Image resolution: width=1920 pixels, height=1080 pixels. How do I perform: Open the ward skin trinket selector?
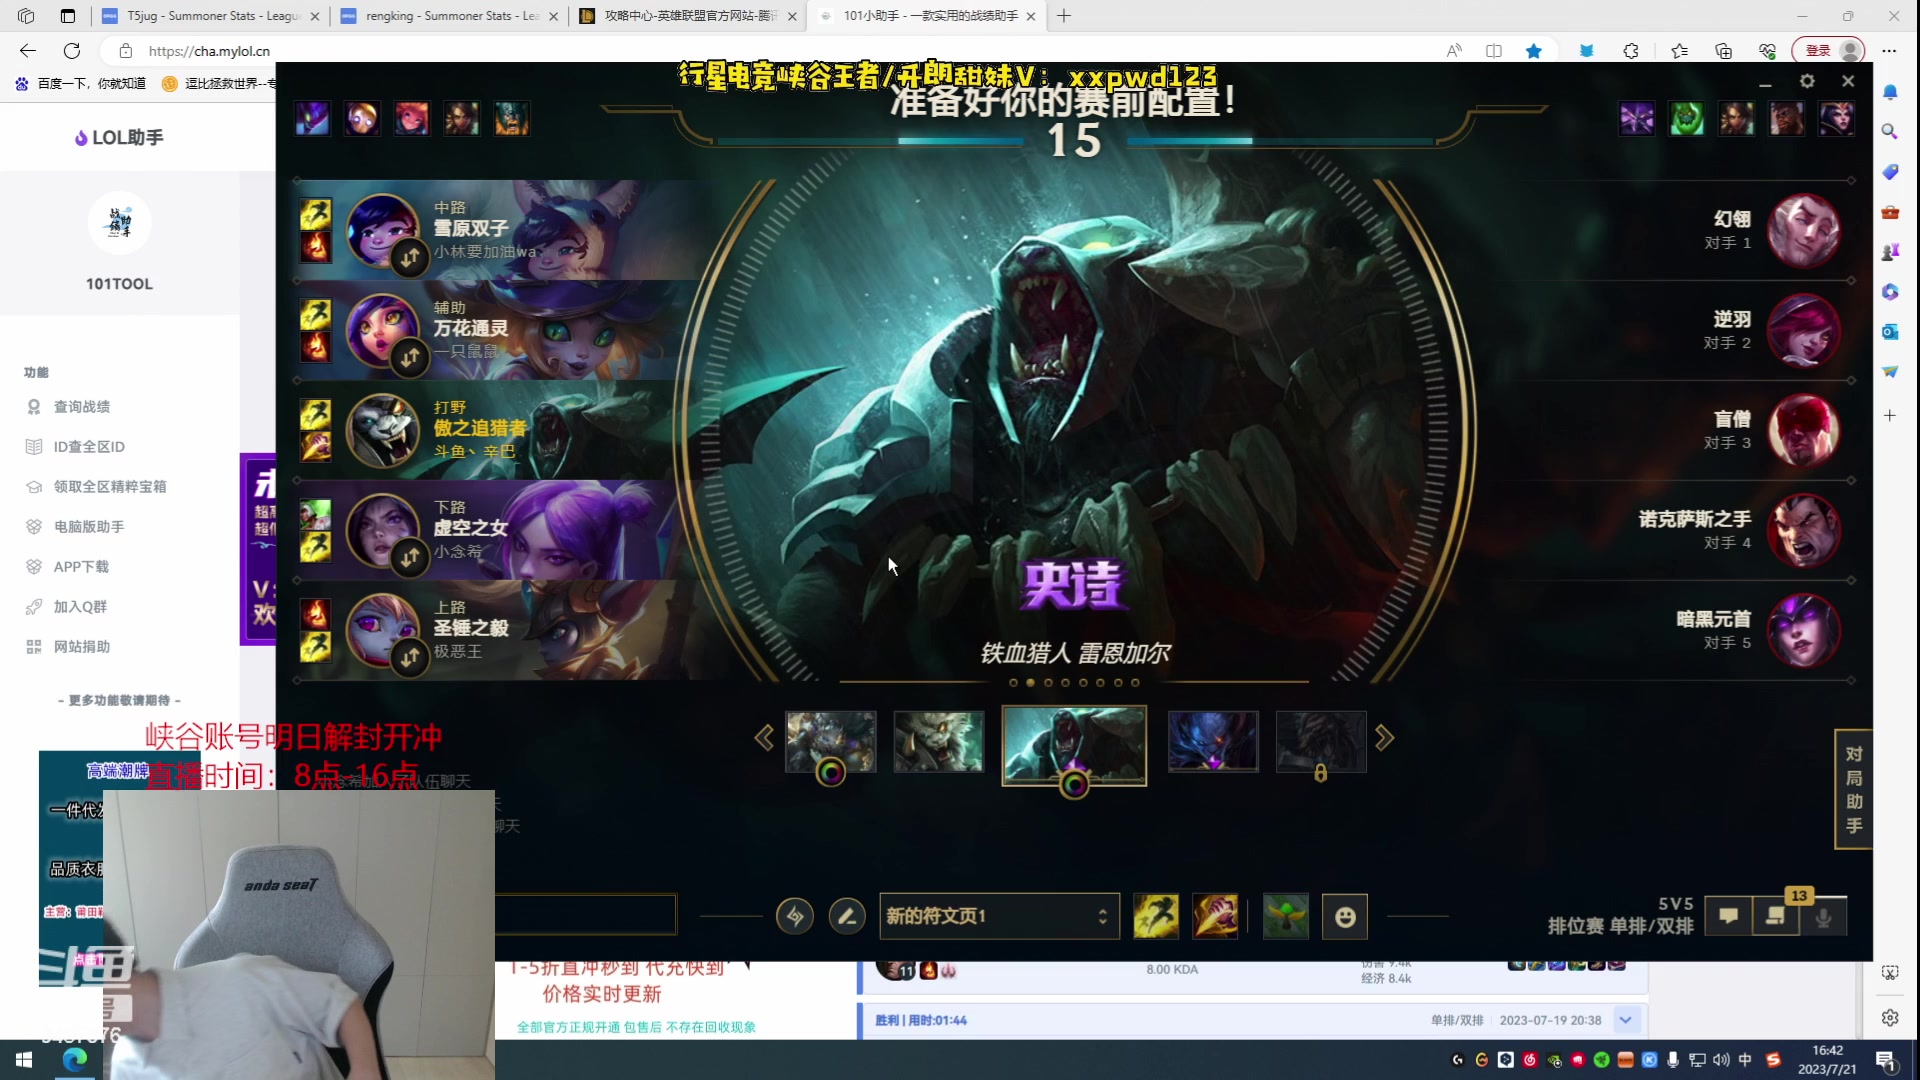pyautogui.click(x=1285, y=916)
